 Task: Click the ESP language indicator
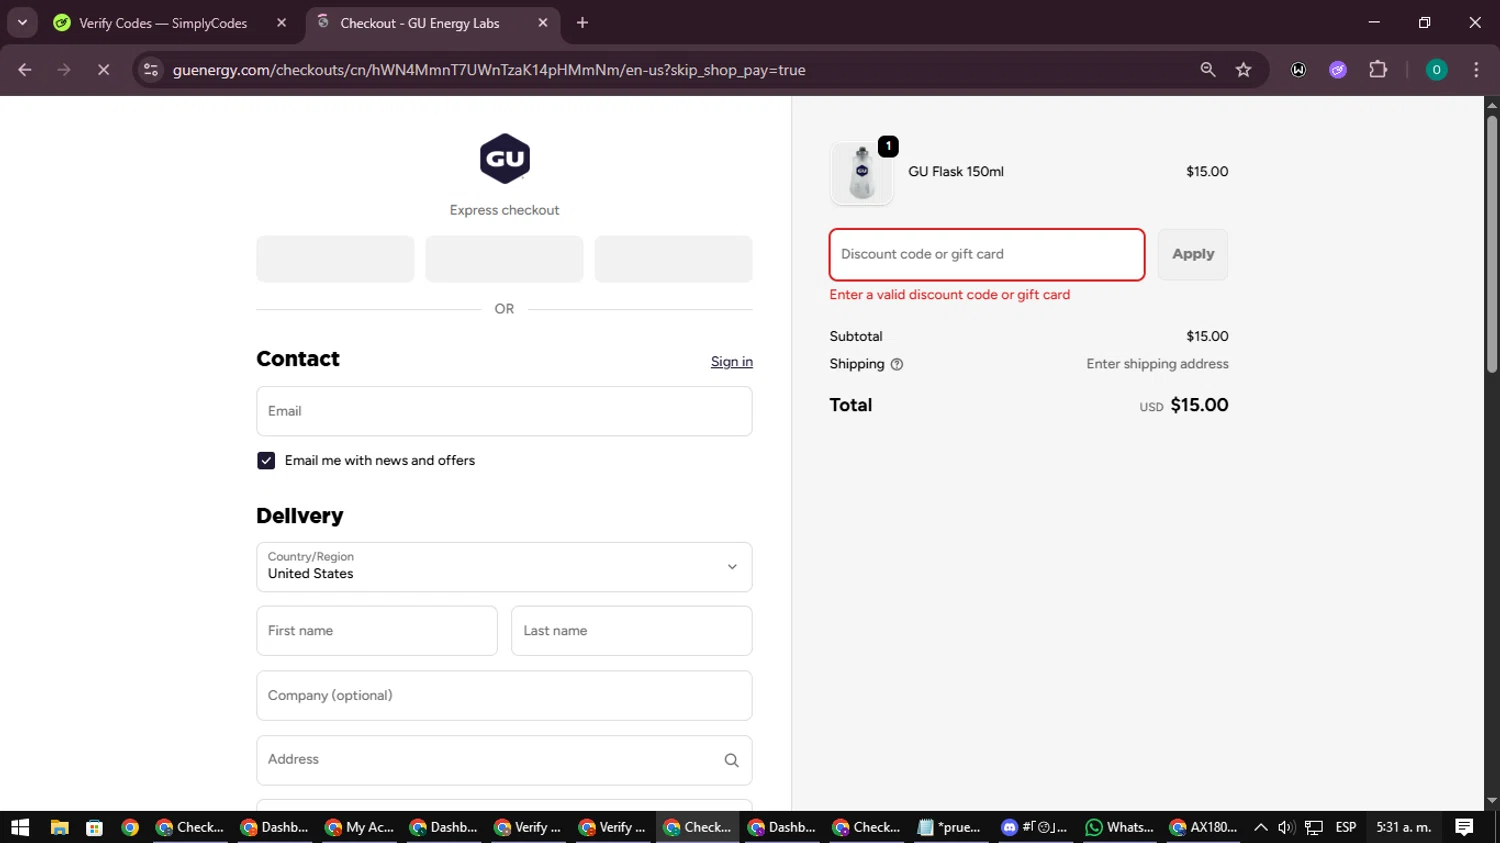(1346, 827)
